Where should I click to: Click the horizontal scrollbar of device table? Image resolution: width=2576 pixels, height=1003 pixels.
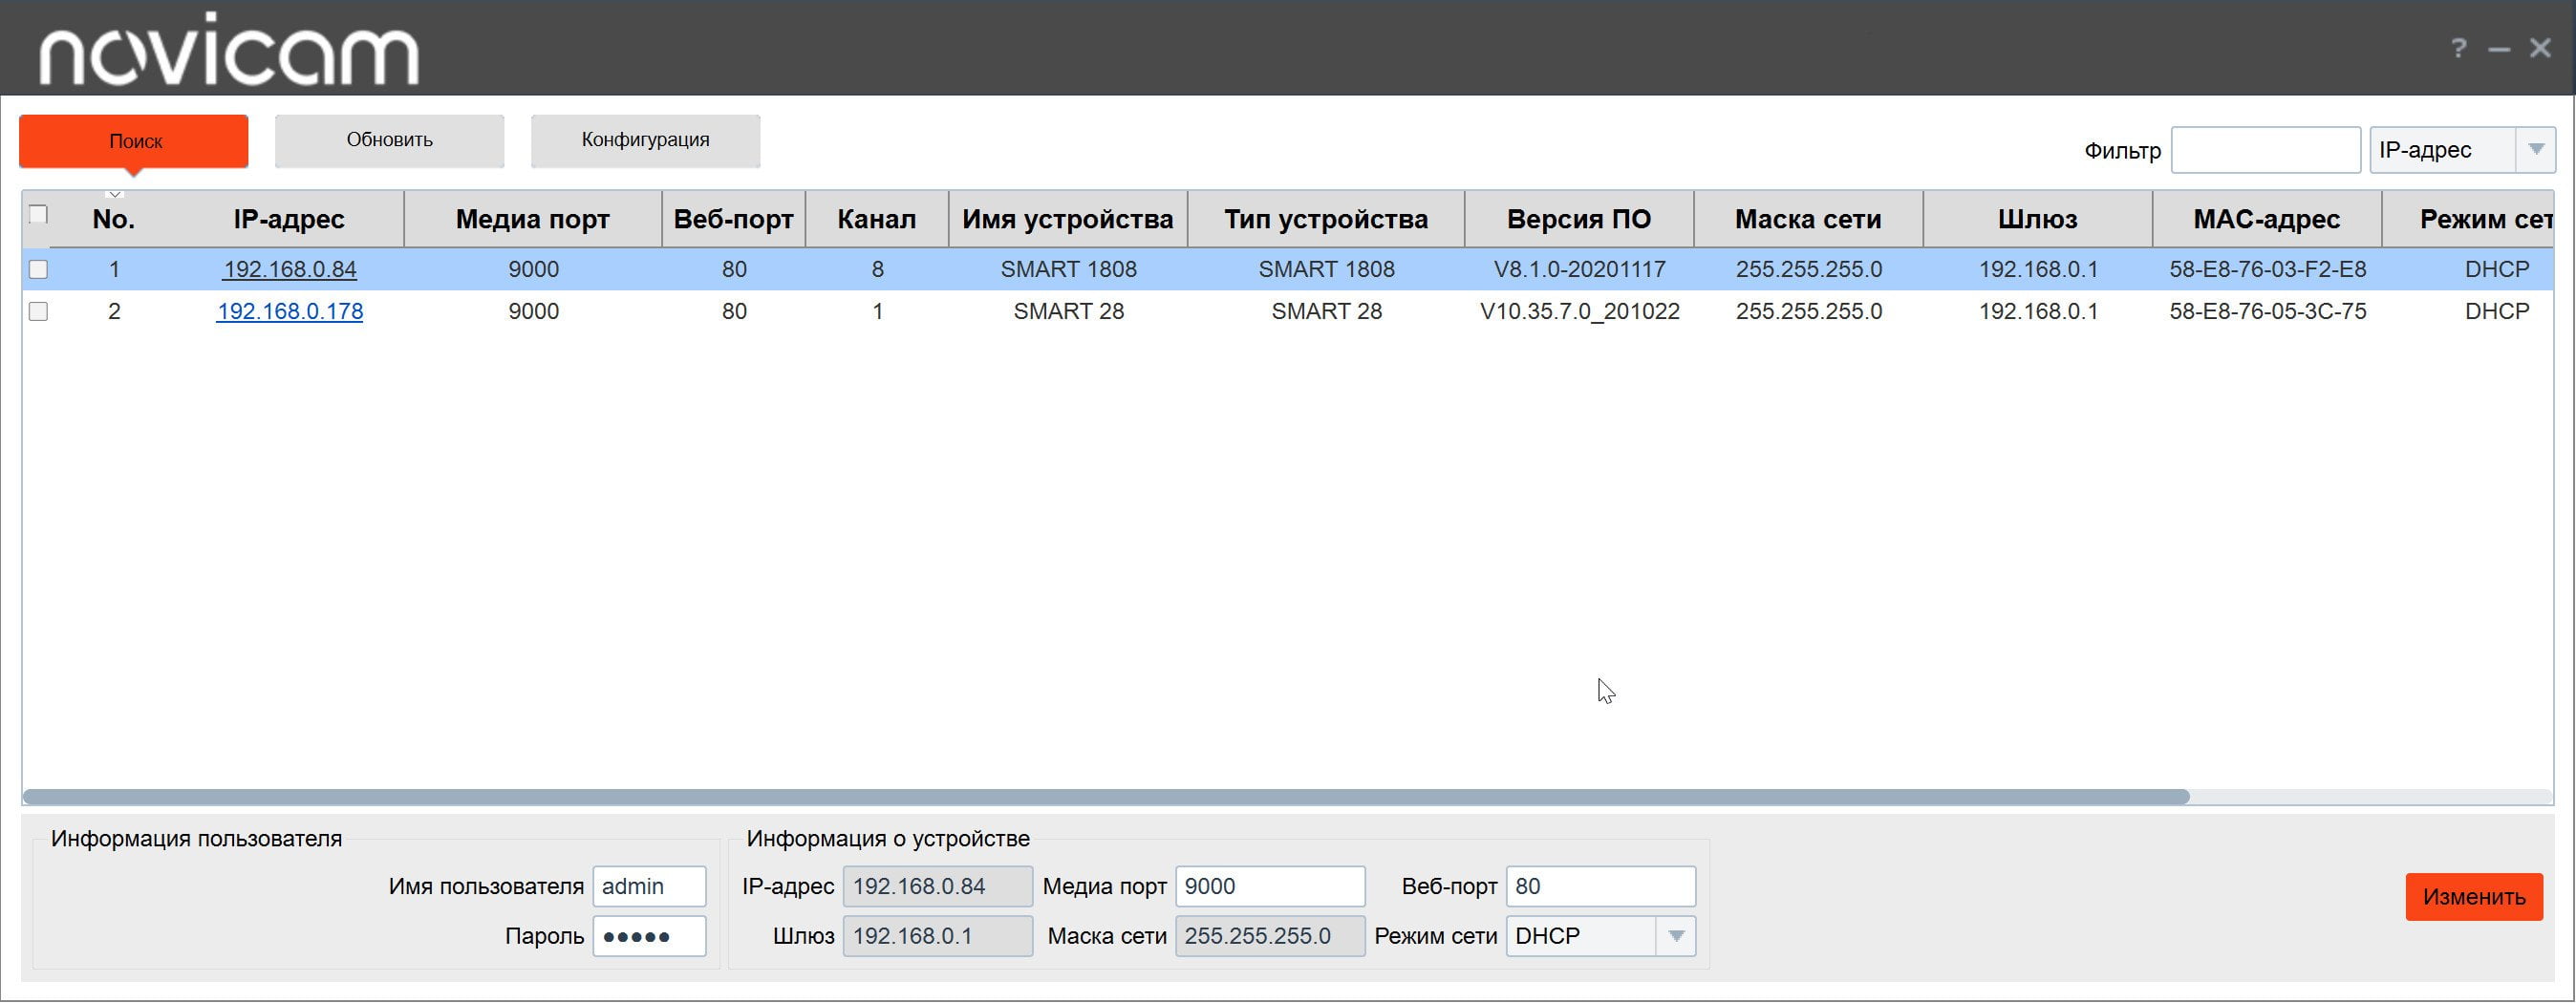click(1105, 796)
